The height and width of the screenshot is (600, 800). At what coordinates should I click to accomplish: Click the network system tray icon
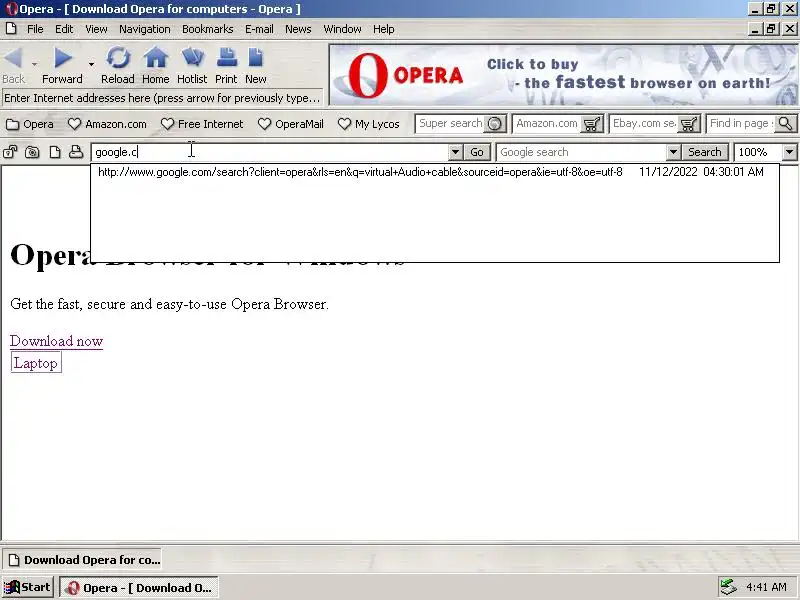tap(729, 588)
